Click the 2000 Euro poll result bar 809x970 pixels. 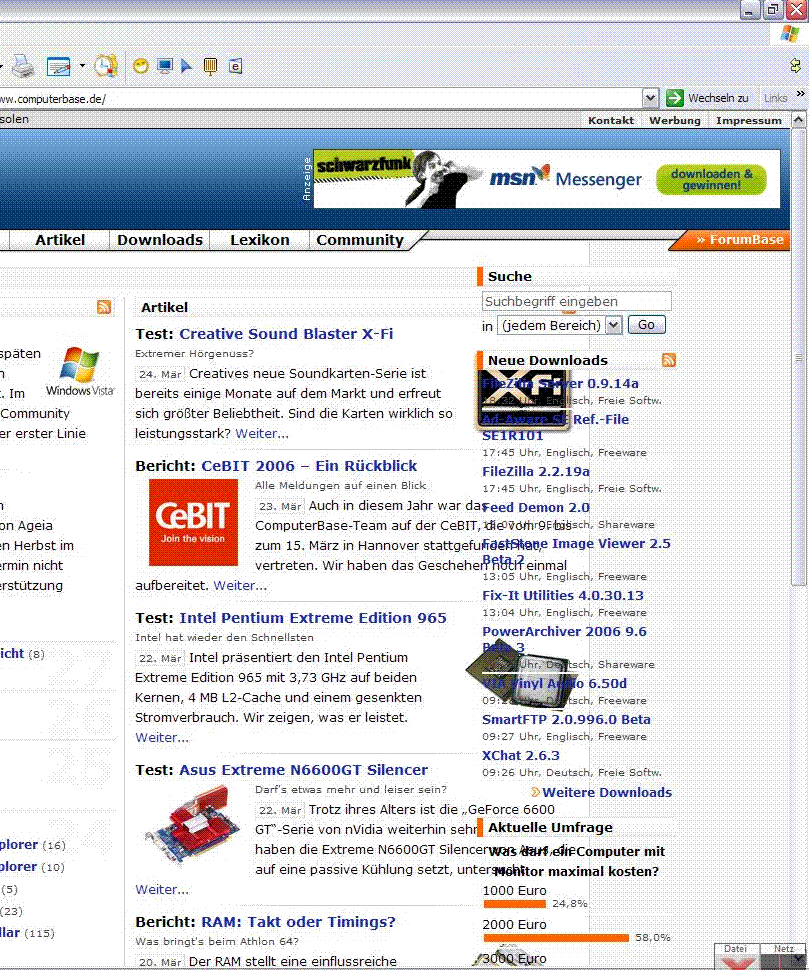(556, 938)
